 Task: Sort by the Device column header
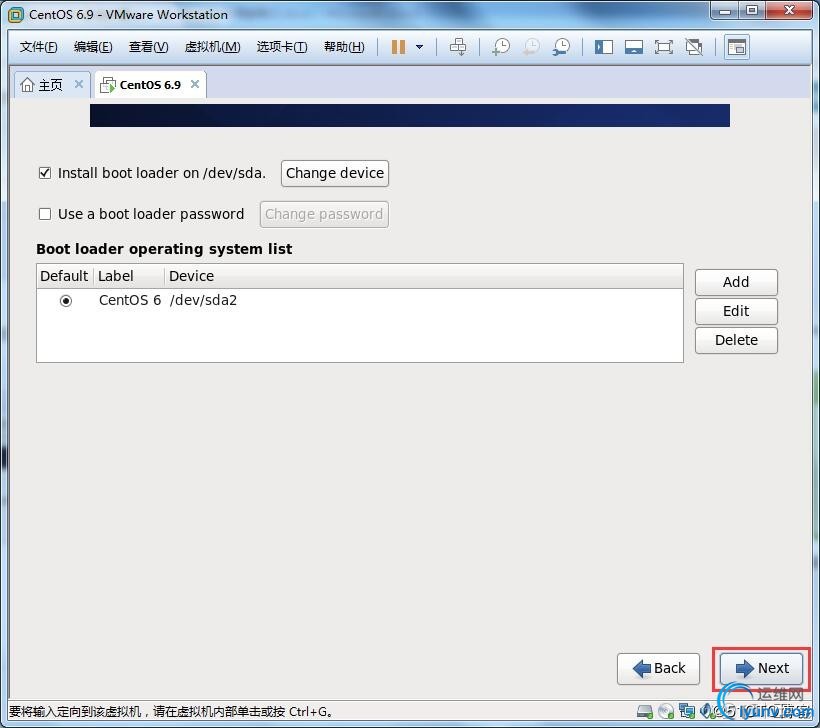point(424,276)
